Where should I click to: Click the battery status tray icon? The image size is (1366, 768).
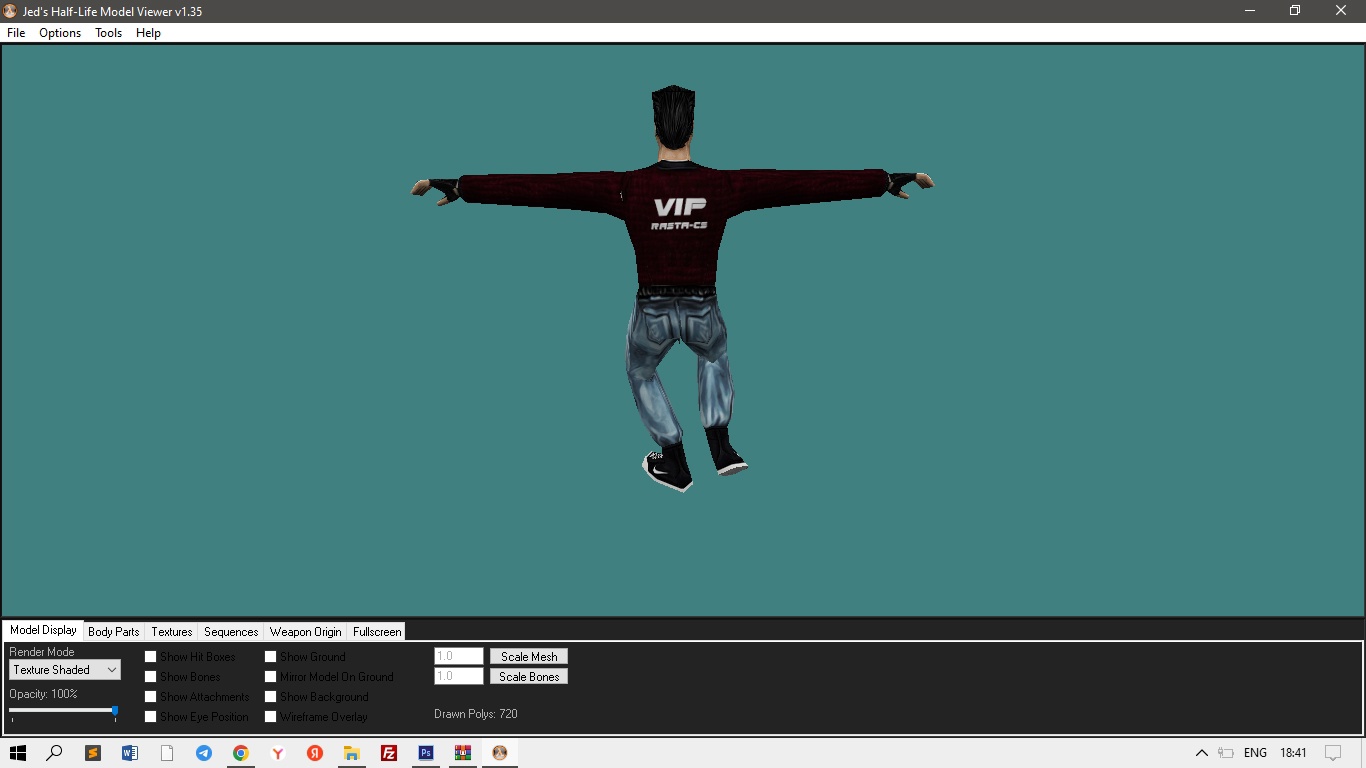click(x=1226, y=753)
